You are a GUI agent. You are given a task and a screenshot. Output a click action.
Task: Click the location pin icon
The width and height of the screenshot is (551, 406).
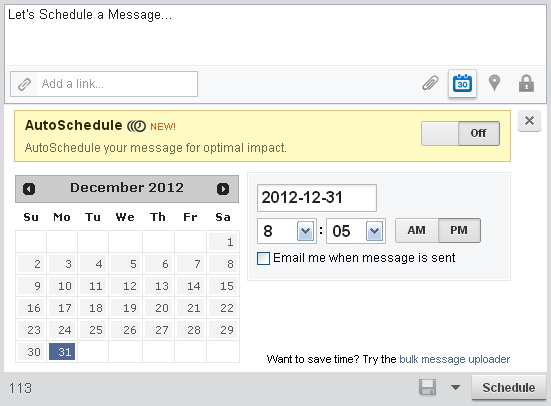tap(494, 83)
